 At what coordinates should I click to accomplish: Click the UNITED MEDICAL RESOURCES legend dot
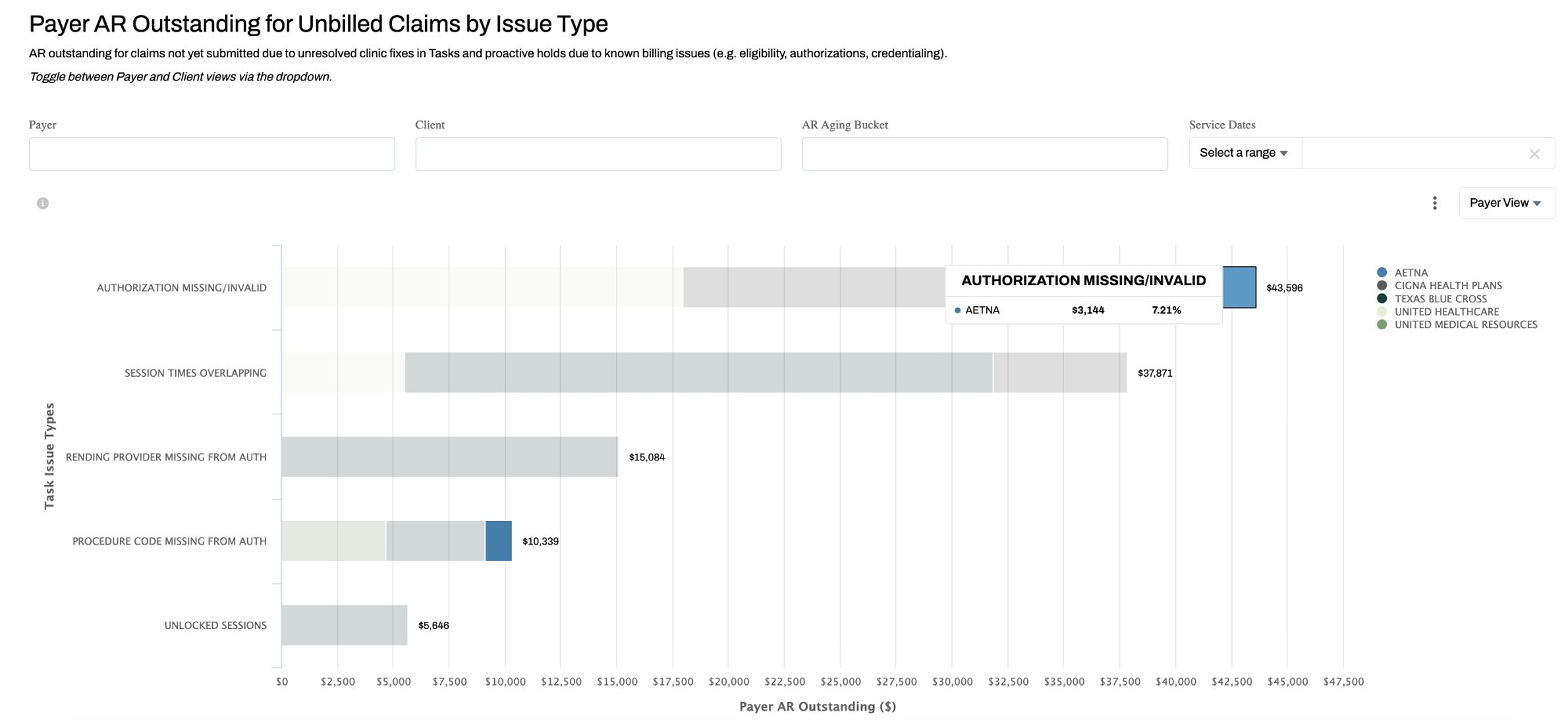(1379, 324)
